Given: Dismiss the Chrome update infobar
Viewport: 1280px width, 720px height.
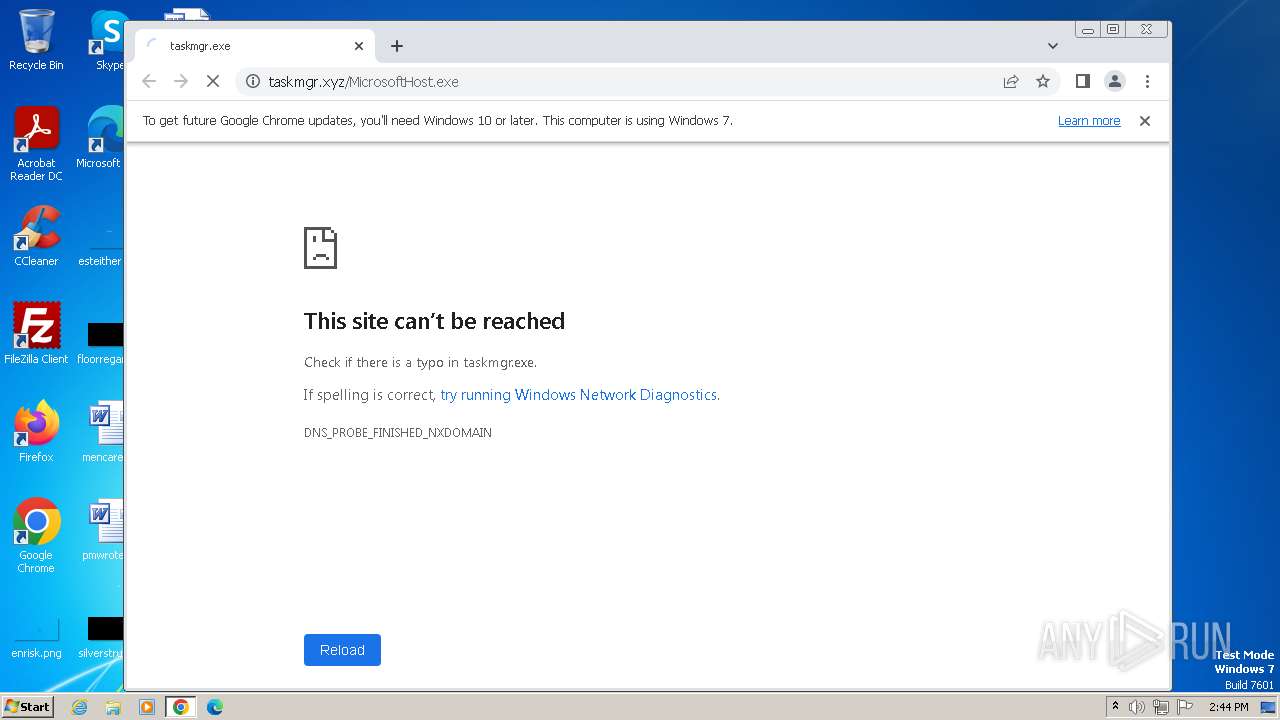Looking at the screenshot, I should (x=1145, y=121).
